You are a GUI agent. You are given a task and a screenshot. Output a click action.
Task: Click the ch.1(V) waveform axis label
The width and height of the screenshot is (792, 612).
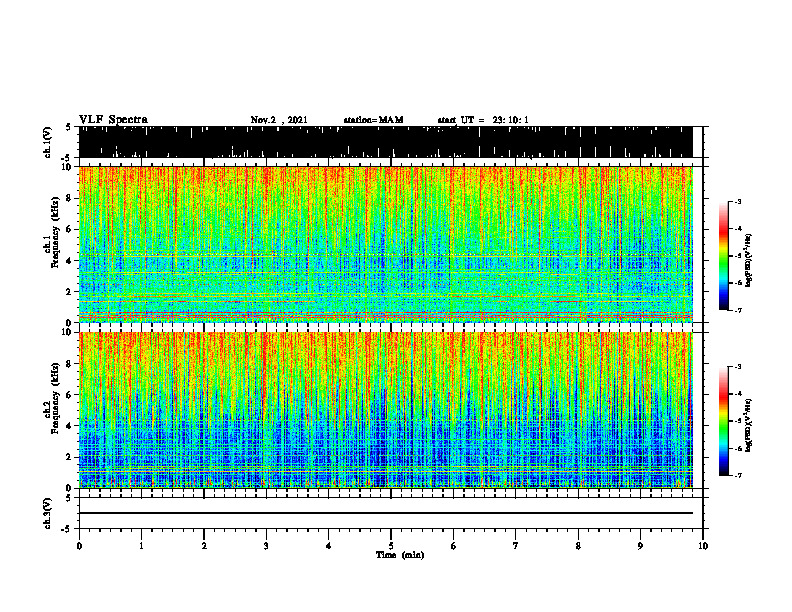(x=48, y=142)
